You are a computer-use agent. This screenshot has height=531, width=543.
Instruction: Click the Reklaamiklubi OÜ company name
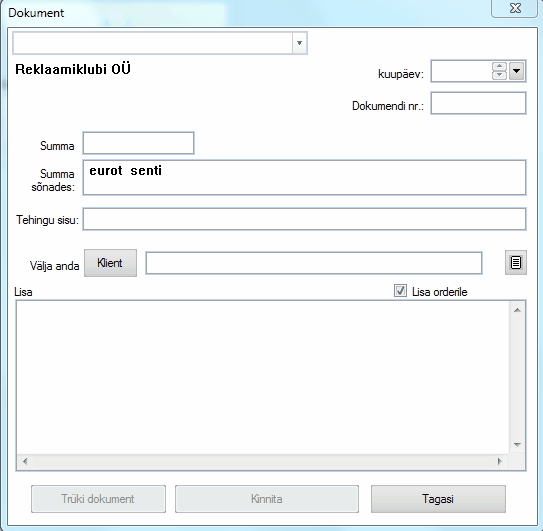click(73, 69)
